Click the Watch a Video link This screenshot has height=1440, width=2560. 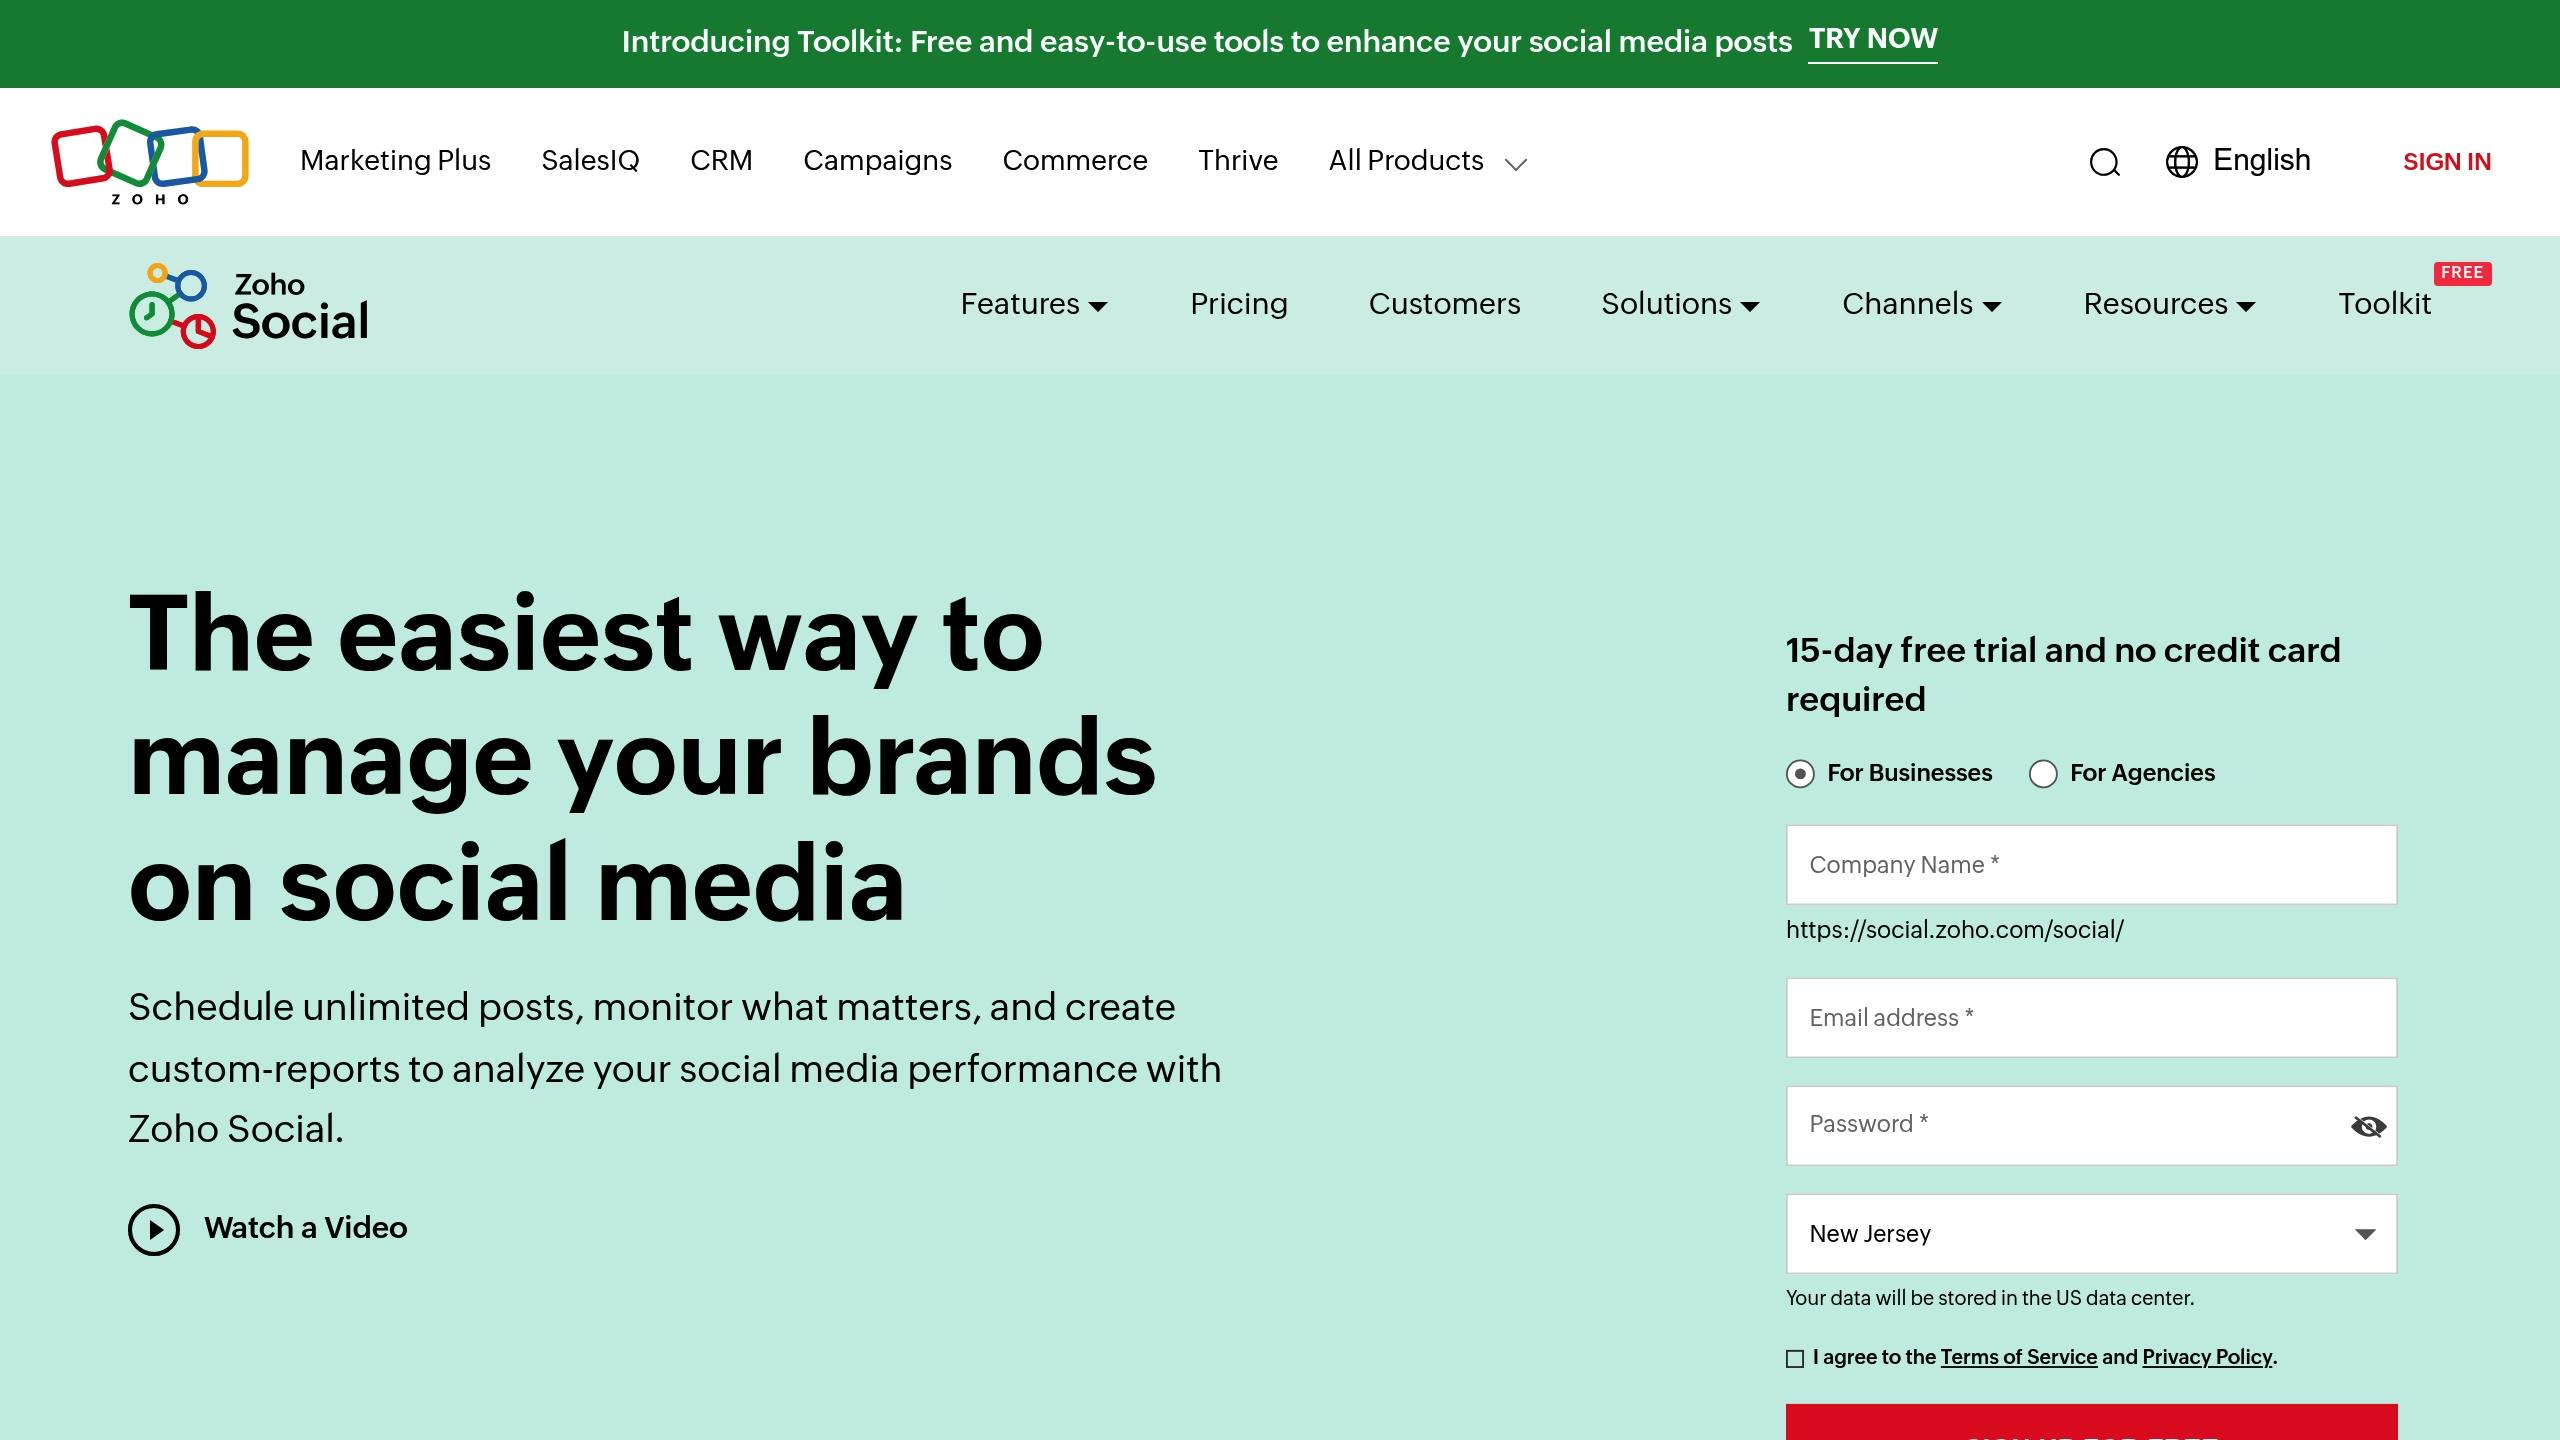pyautogui.click(x=305, y=1228)
